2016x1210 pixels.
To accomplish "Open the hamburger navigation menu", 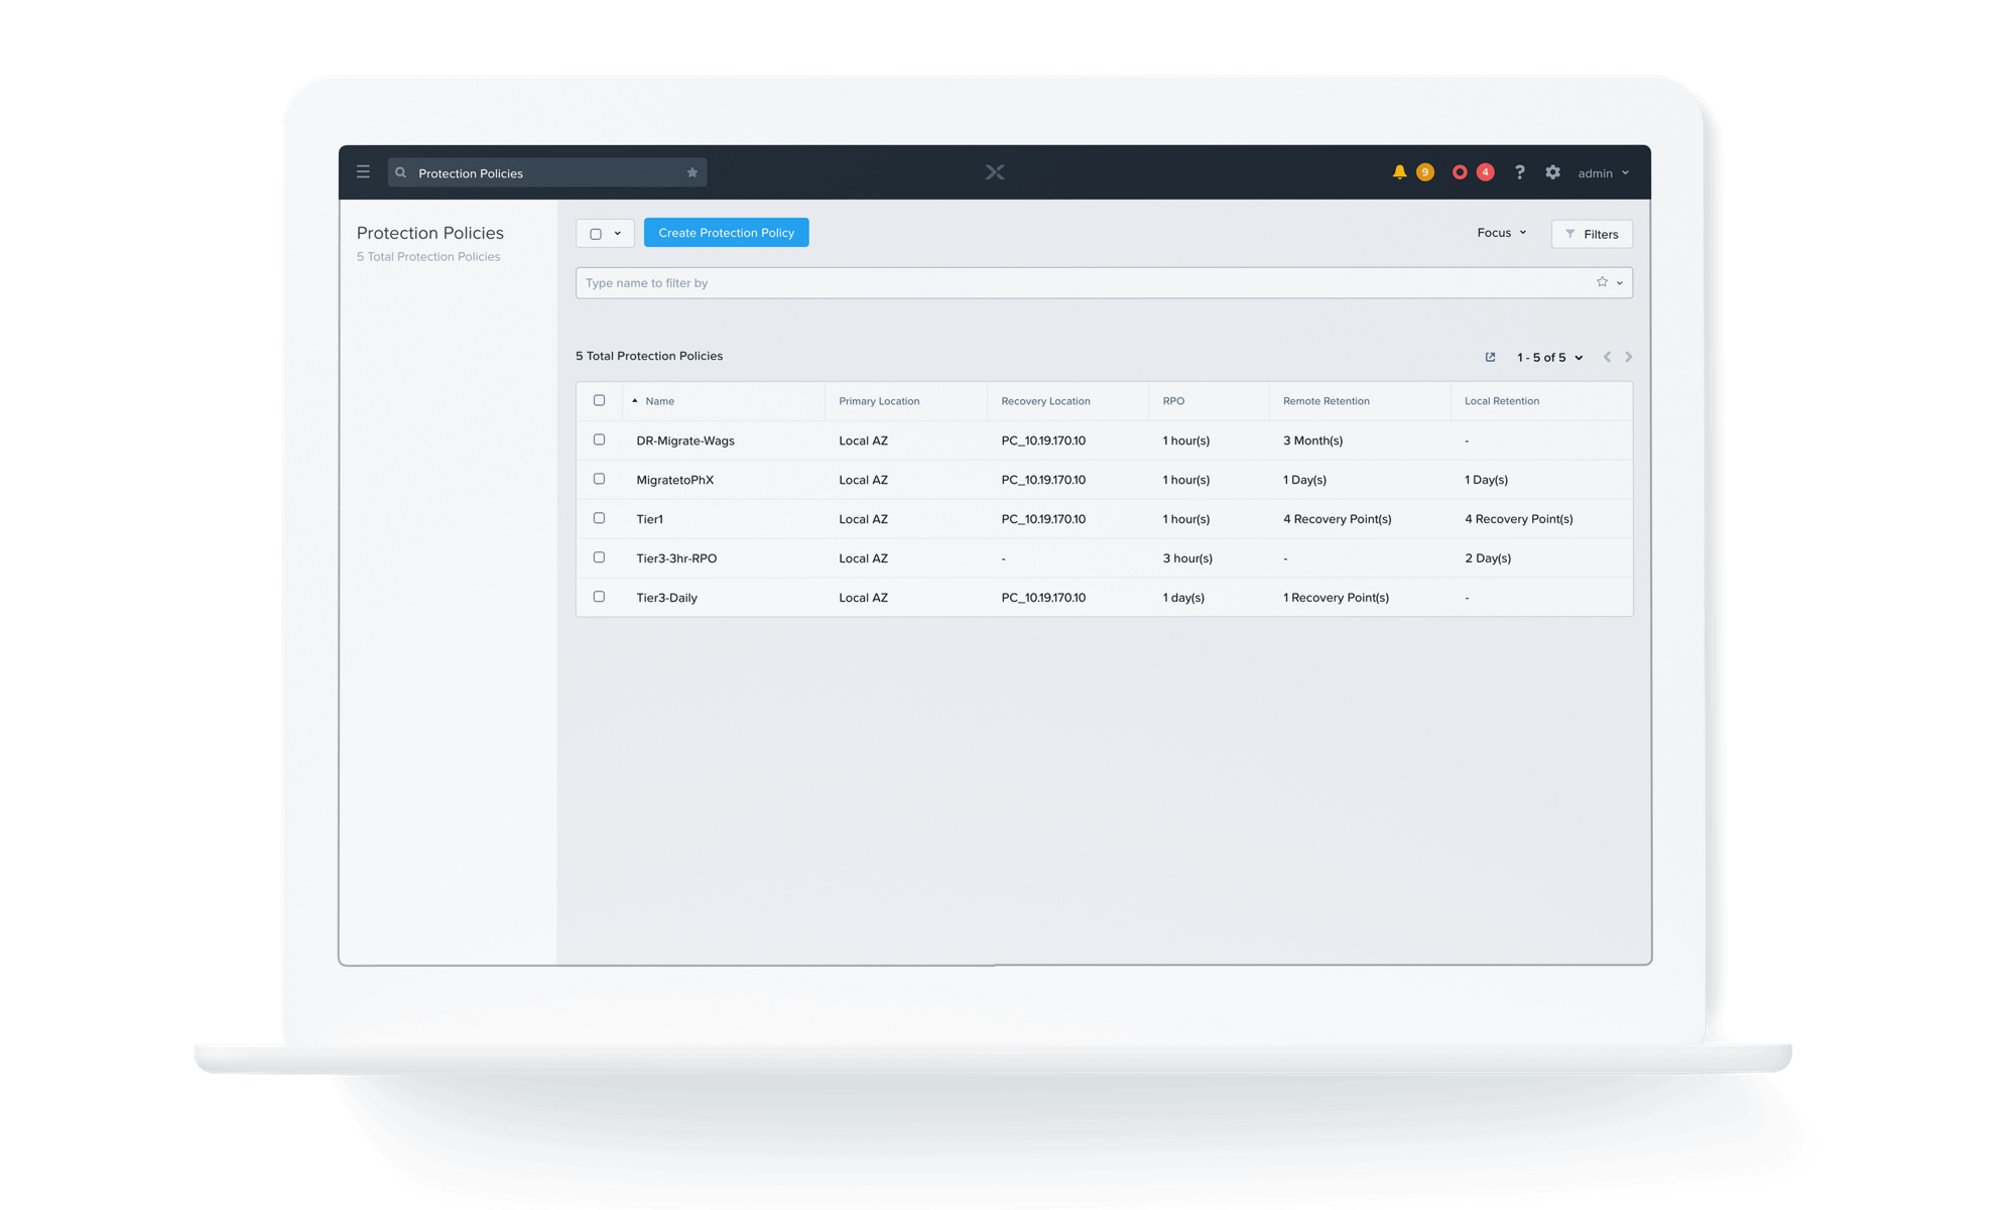I will (363, 172).
